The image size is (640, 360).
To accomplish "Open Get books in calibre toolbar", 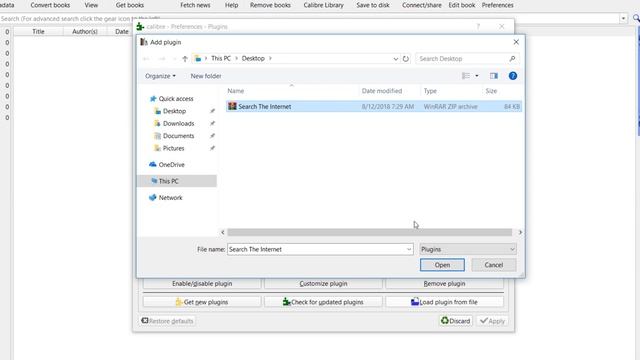I will [x=130, y=5].
